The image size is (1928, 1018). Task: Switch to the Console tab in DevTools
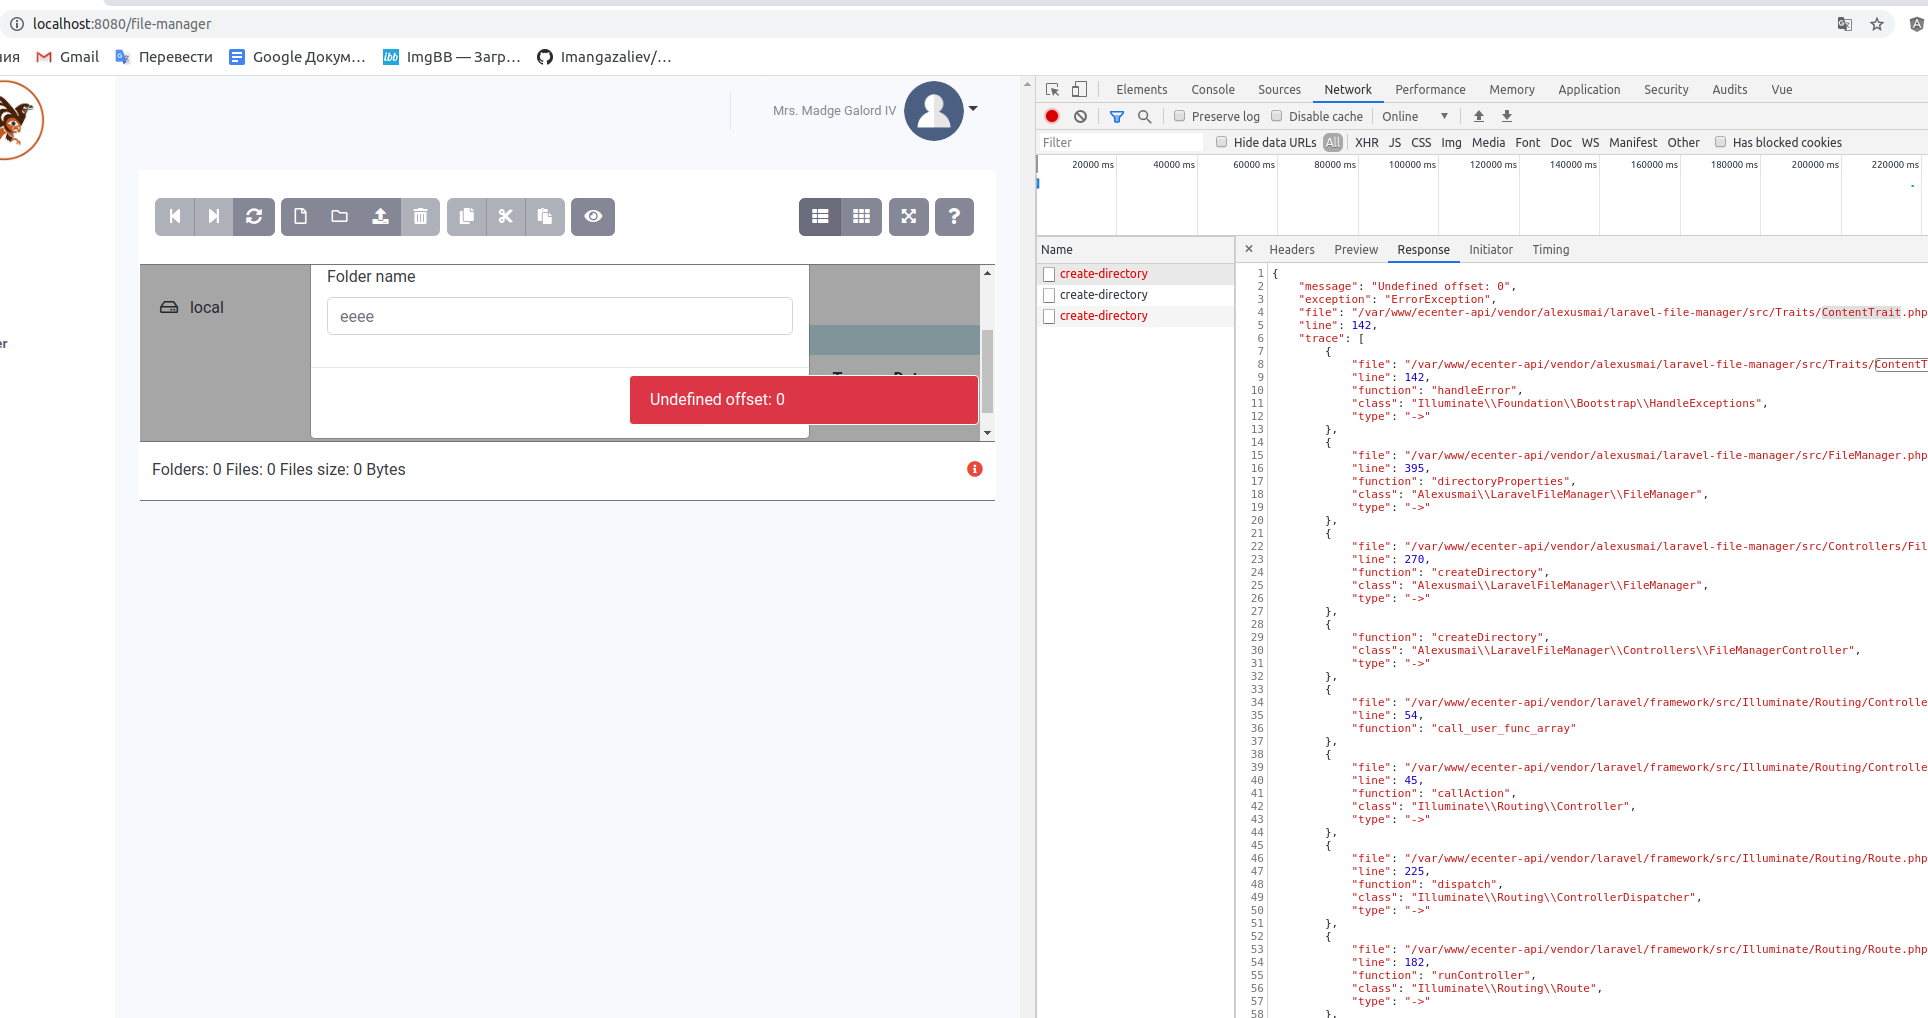1212,89
